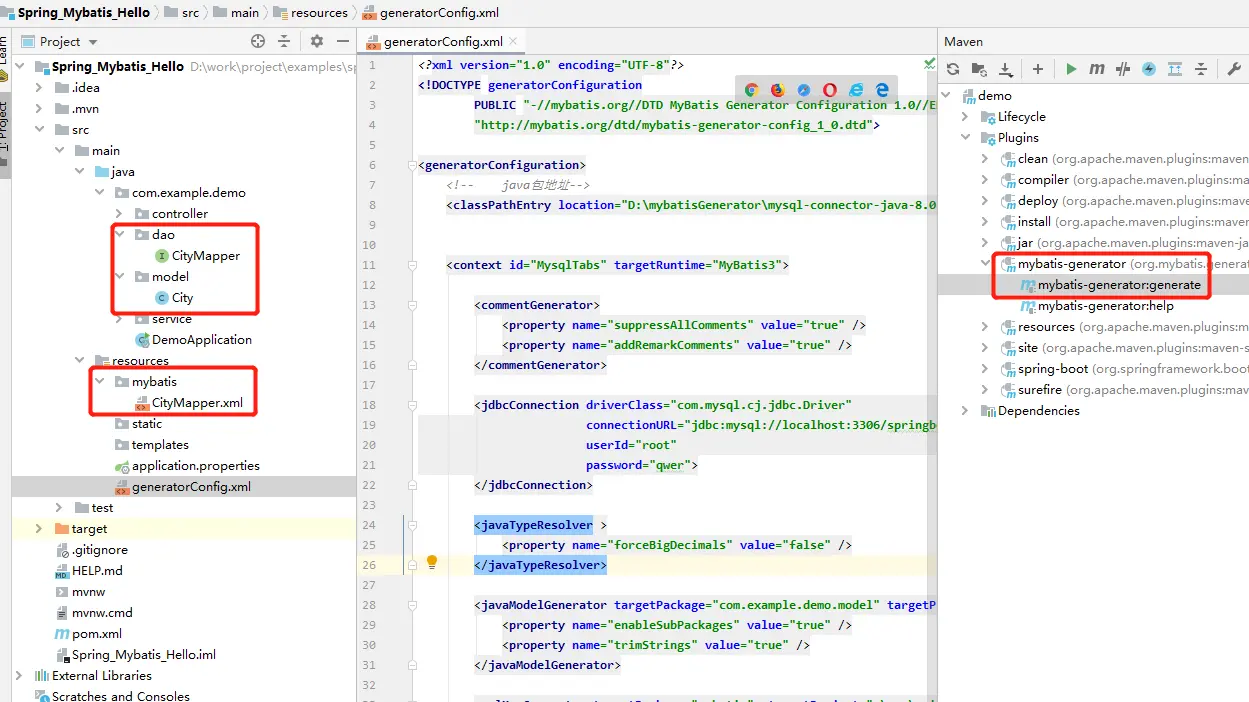
Task: Run Maven build with green play icon
Action: pos(1071,69)
